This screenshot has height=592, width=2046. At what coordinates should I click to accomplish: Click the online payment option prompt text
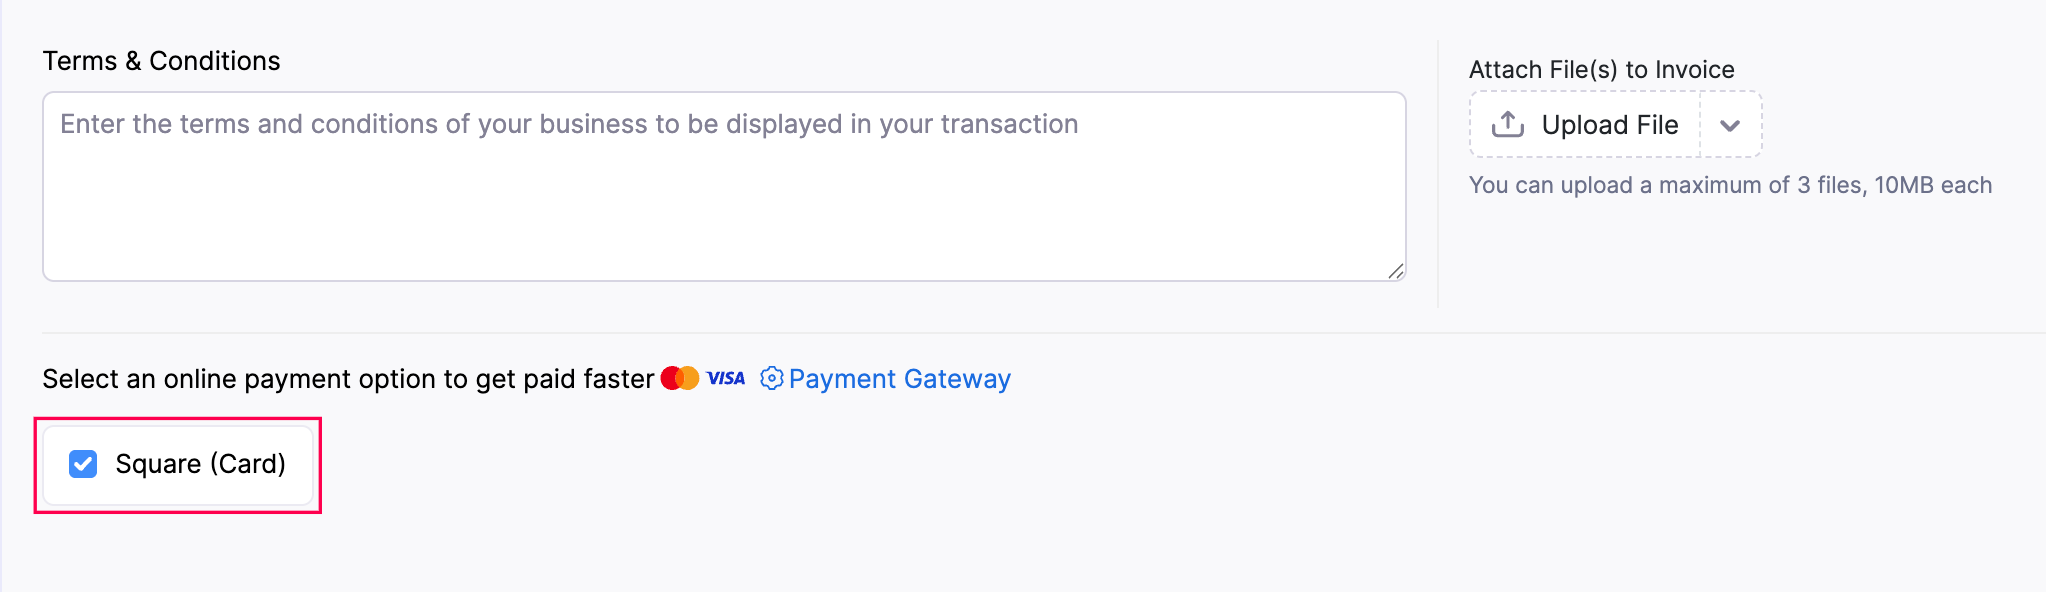(348, 379)
